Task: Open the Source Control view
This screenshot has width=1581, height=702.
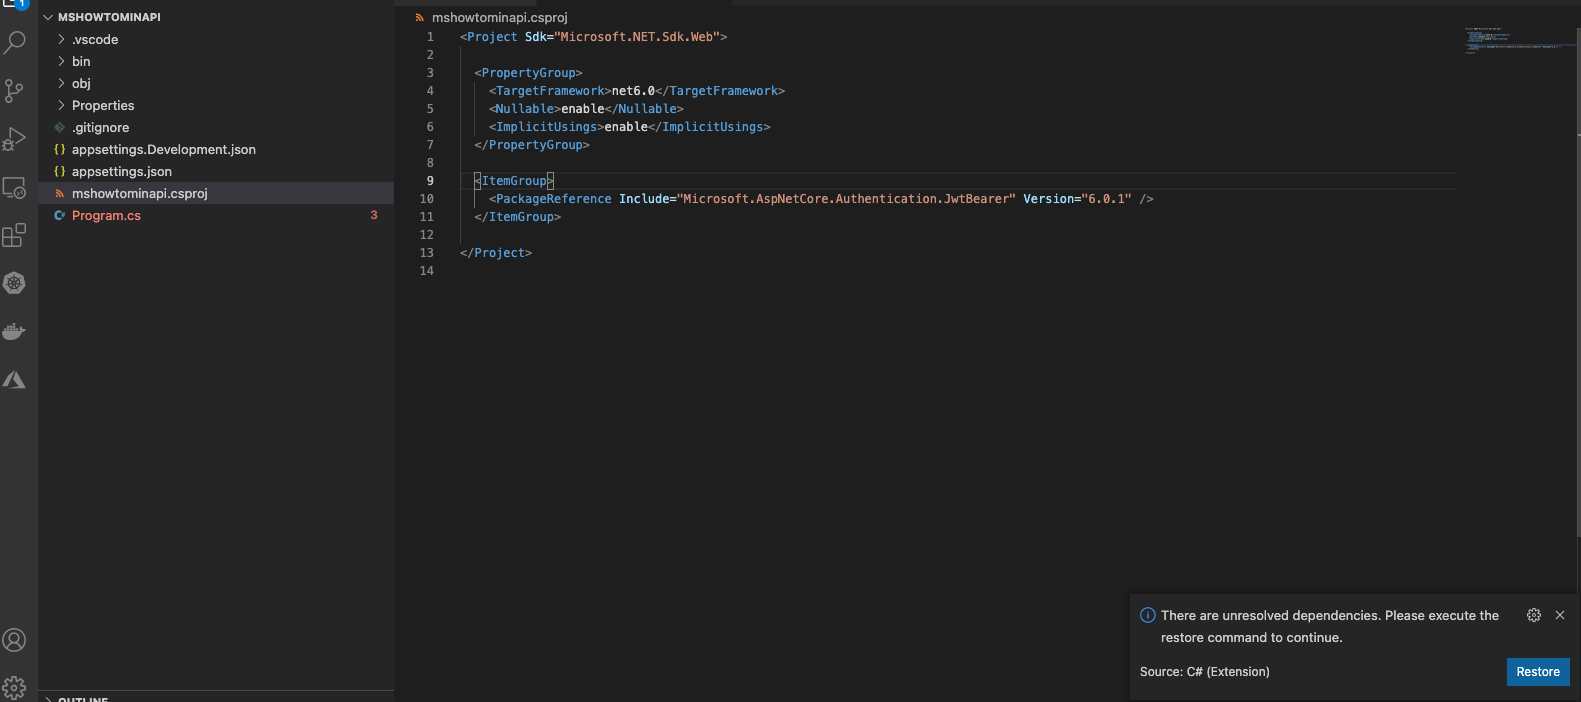Action: pos(14,91)
